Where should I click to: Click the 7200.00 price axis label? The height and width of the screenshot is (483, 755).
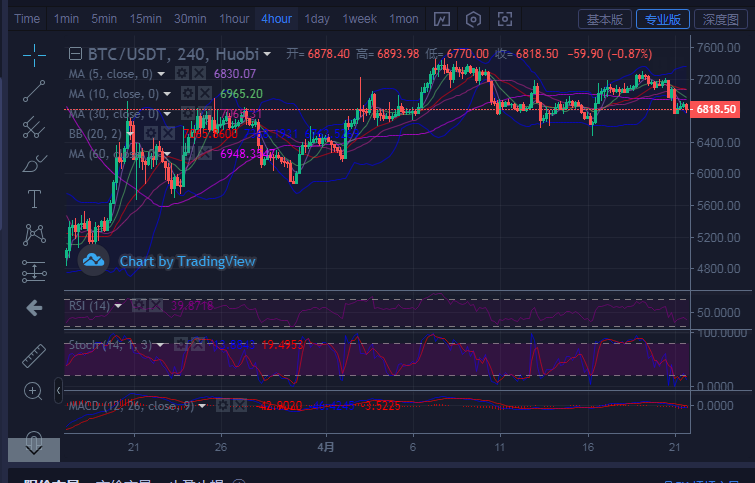pyautogui.click(x=718, y=79)
